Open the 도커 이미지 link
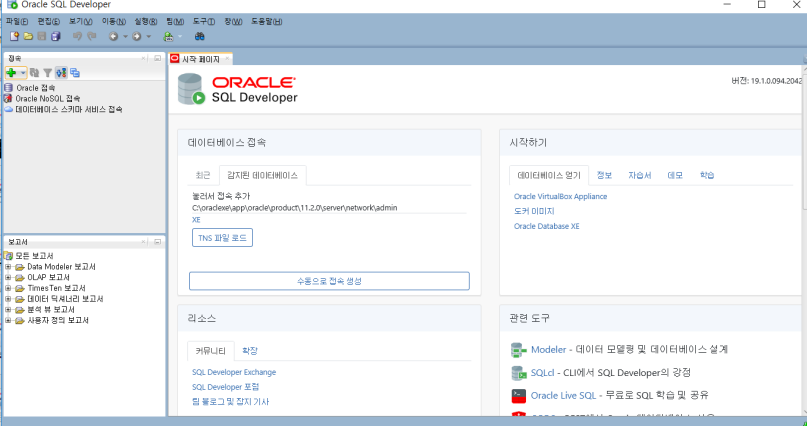The width and height of the screenshot is (807, 426). pos(534,211)
